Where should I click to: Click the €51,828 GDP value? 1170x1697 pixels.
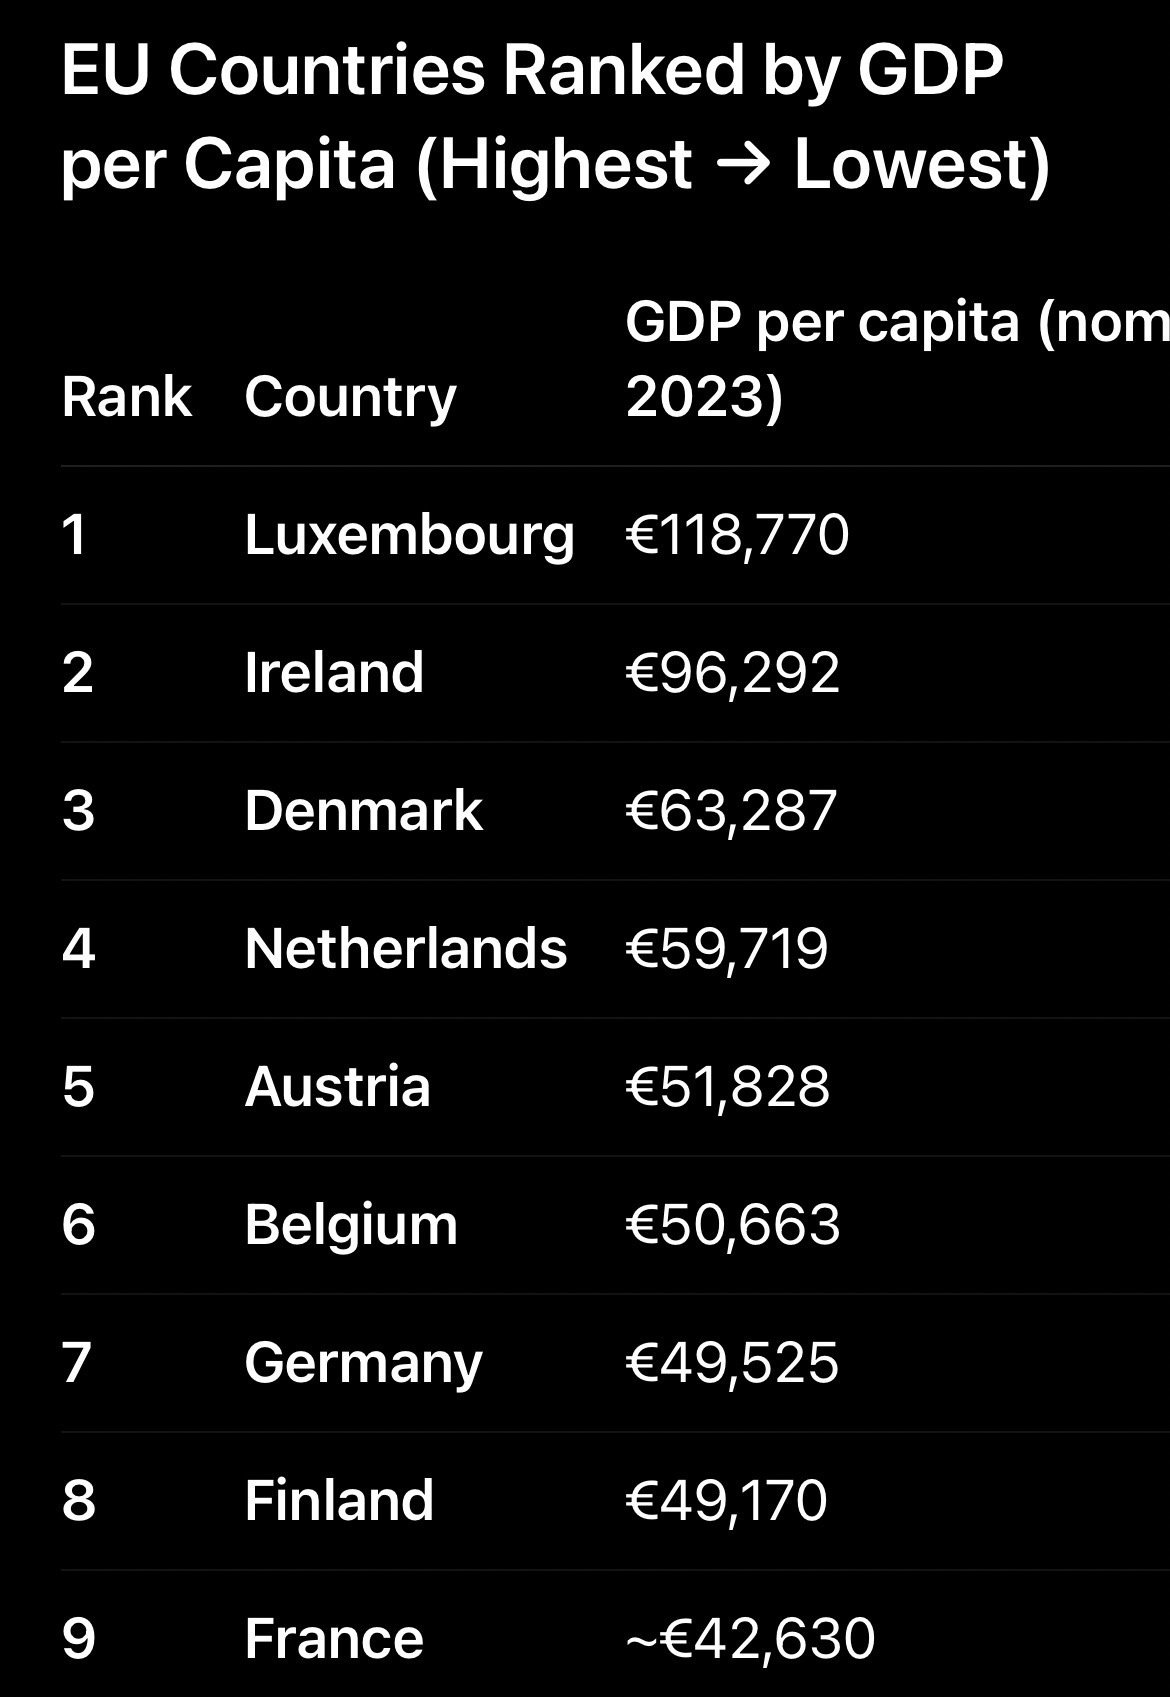point(728,1087)
